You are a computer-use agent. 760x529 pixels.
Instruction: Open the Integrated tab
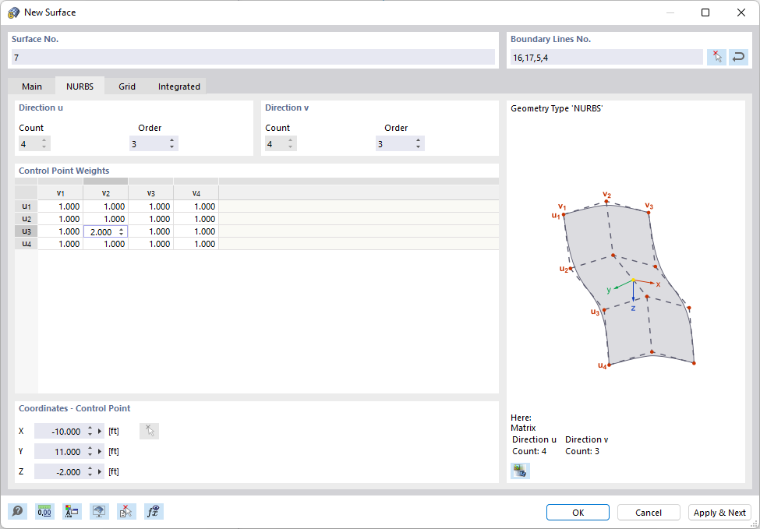coord(179,86)
